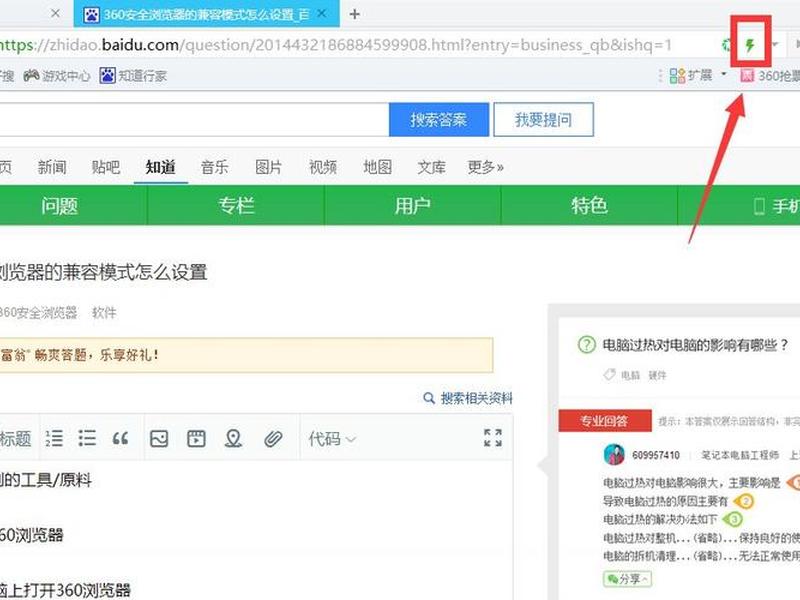The width and height of the screenshot is (800, 600).
Task: Insert map location in editor
Action: (233, 438)
